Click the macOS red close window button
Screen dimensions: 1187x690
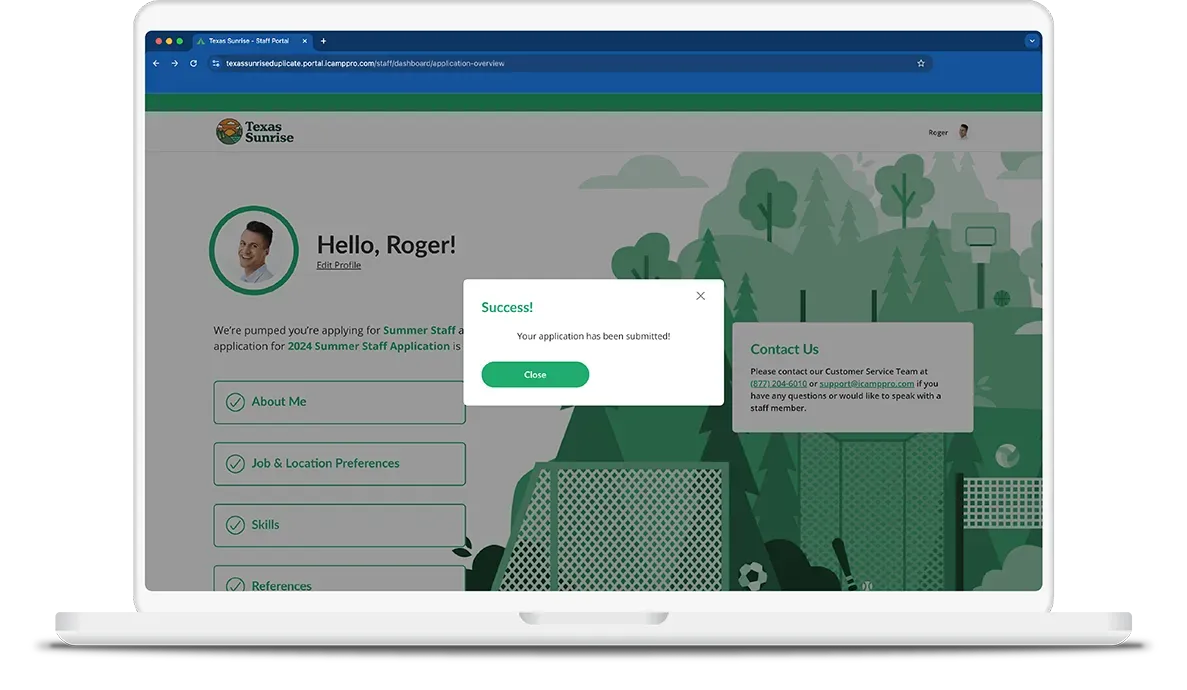pos(158,41)
